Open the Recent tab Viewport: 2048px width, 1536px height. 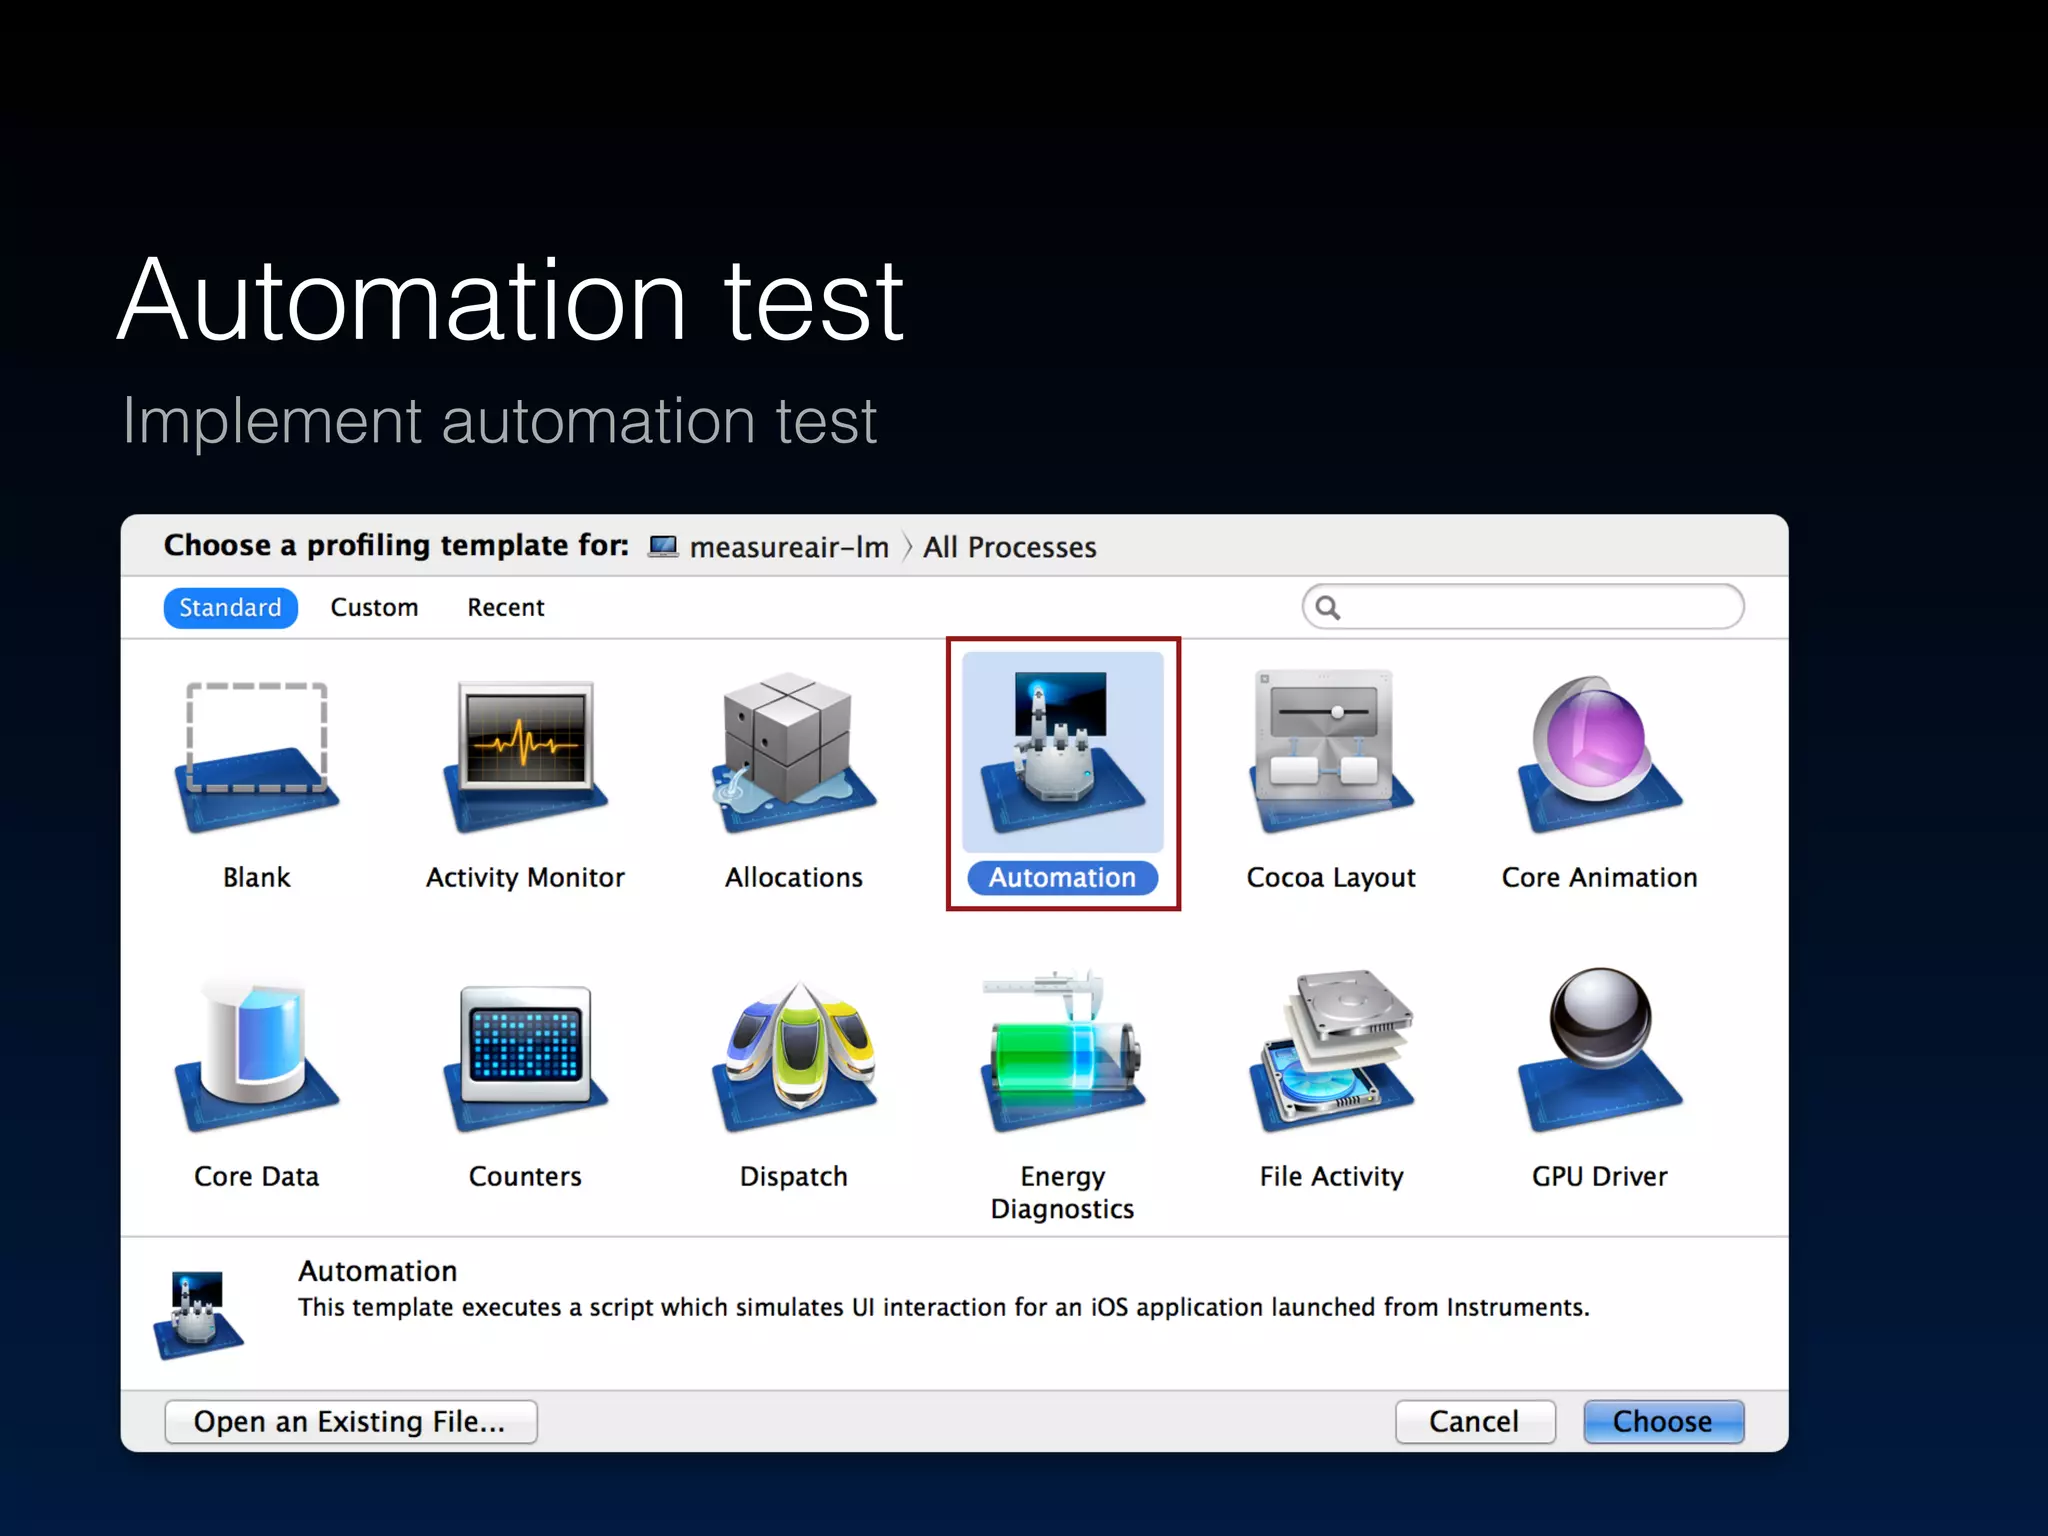click(x=506, y=608)
